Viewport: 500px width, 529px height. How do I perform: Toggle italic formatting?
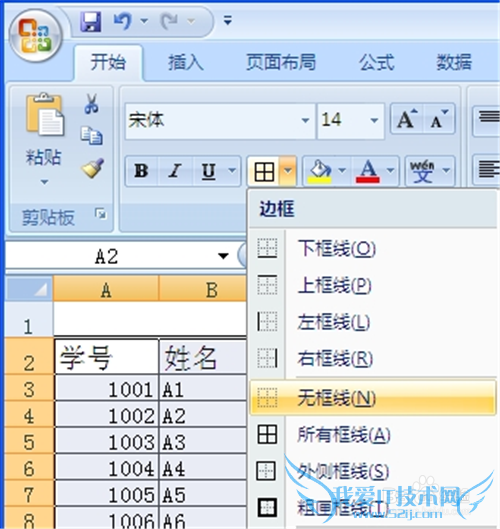[x=175, y=171]
